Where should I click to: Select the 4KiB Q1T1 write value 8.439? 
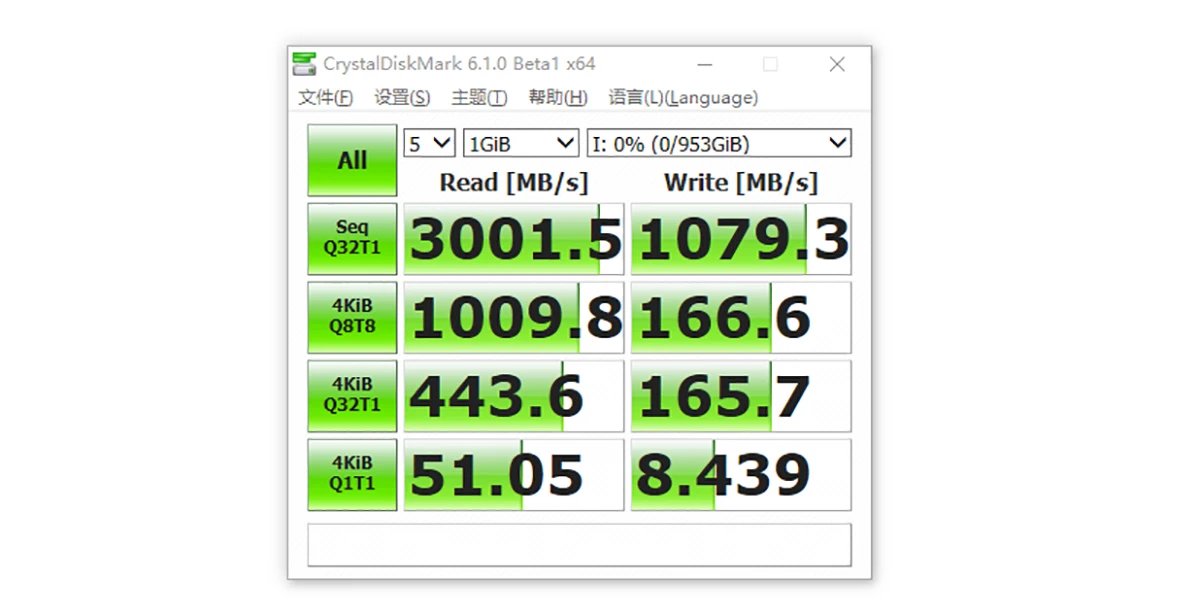point(741,474)
